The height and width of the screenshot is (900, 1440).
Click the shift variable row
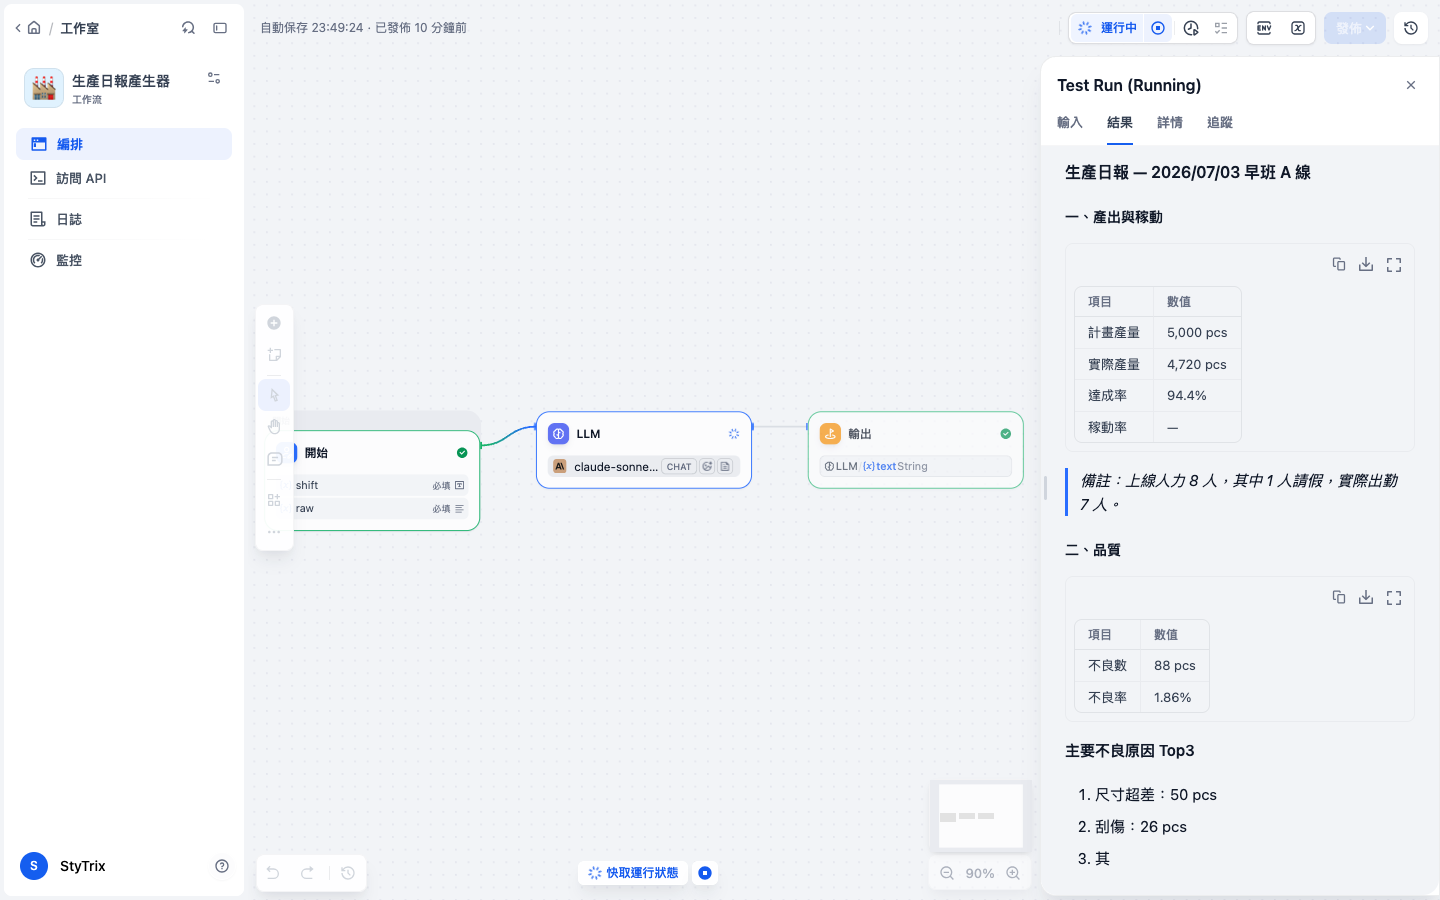pyautogui.click(x=380, y=485)
